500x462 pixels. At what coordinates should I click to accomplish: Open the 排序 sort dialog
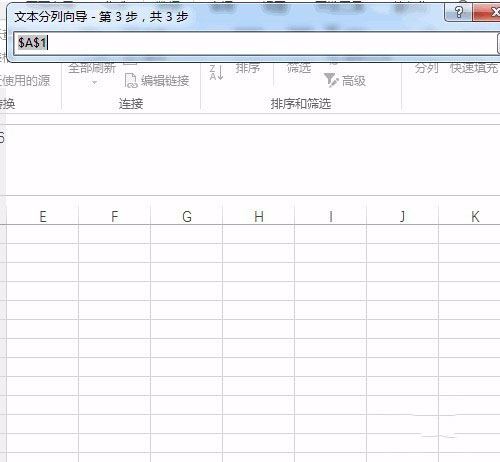(x=248, y=68)
